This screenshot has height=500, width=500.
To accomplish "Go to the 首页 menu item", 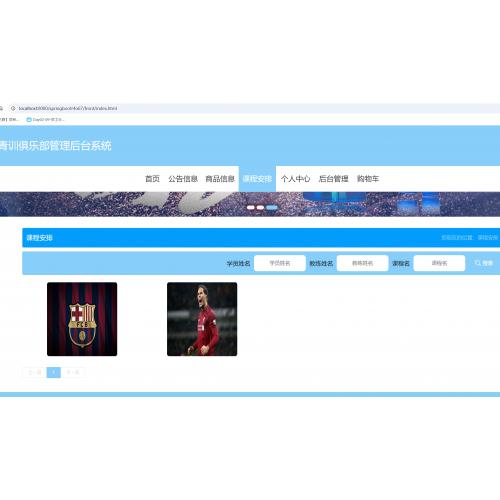I will 152,179.
